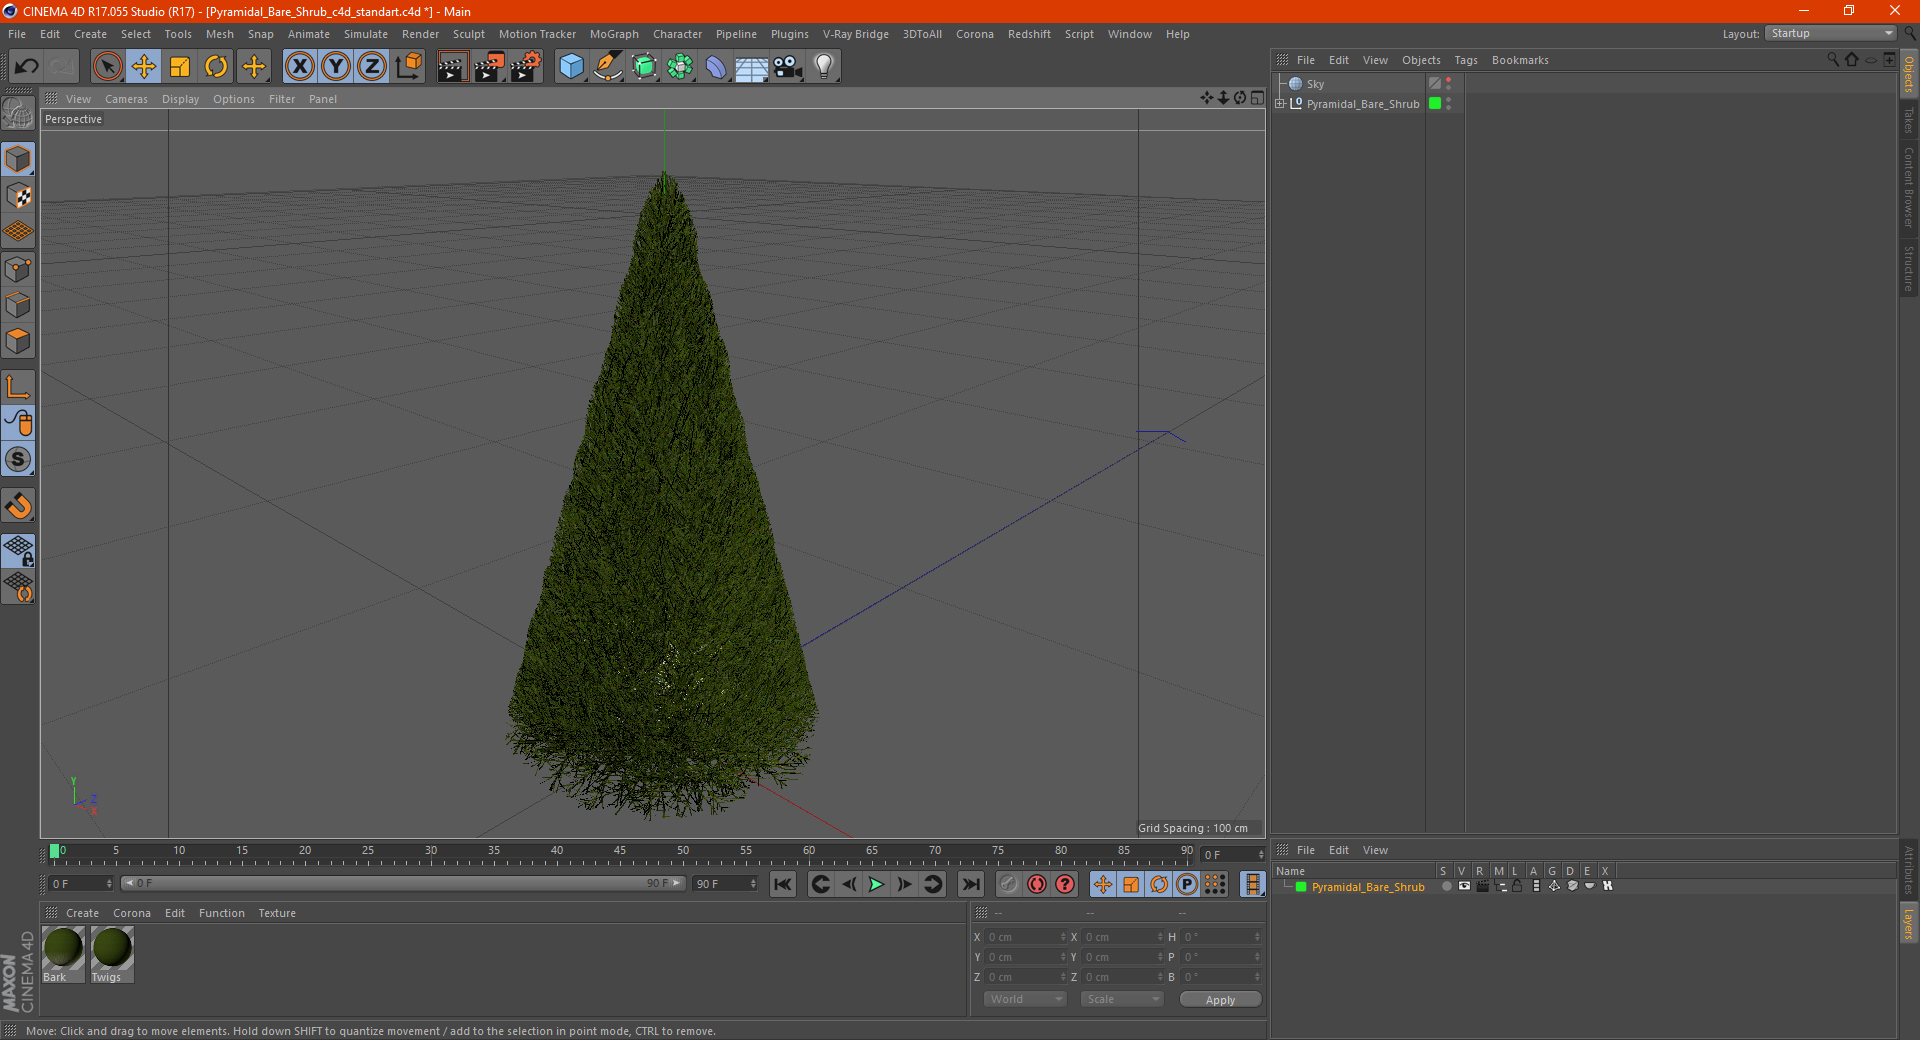Screen dimensions: 1920x1040
Task: Click the orange magnet workplane icon
Action: click(x=18, y=506)
